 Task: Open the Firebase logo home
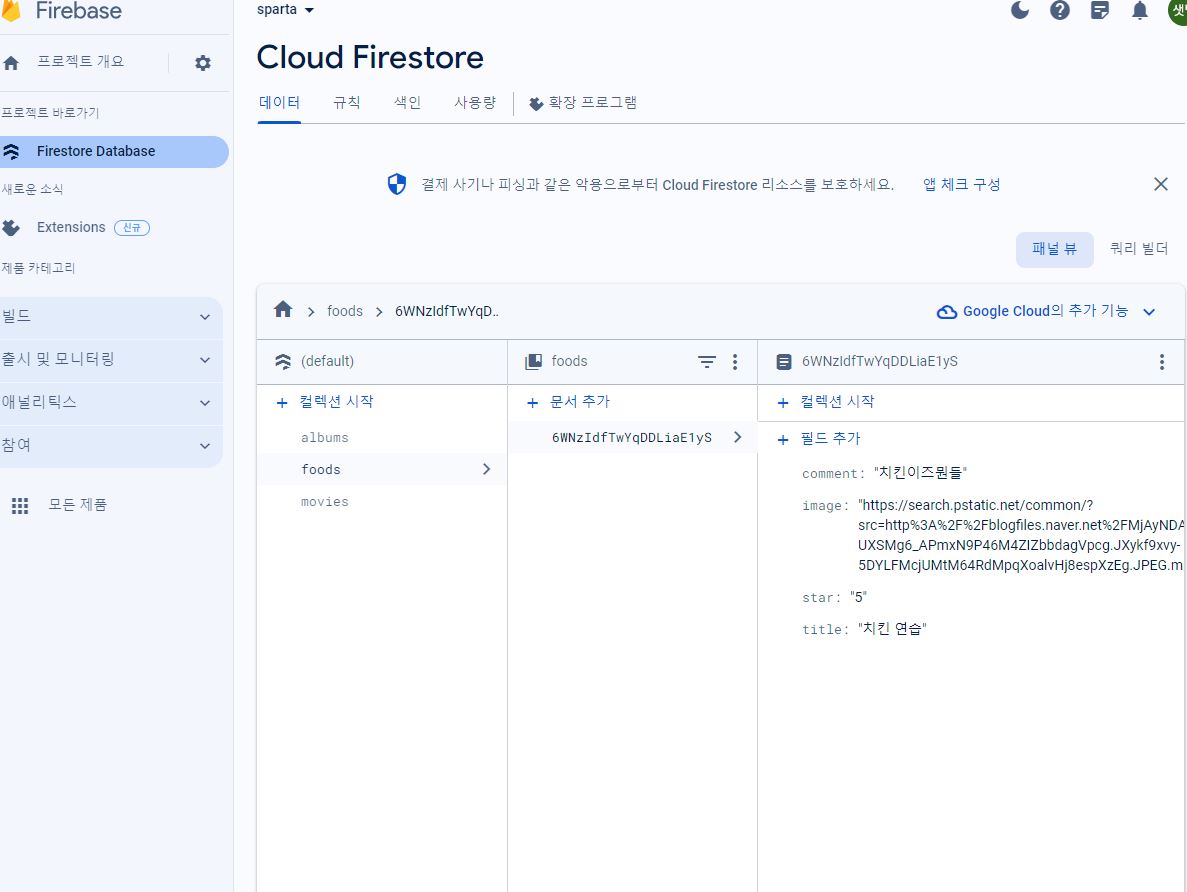tap(61, 11)
